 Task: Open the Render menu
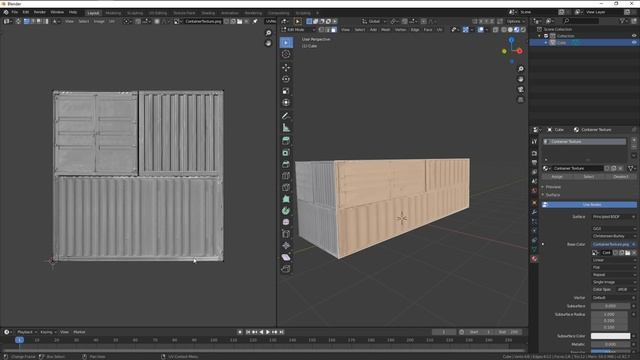(40, 12)
